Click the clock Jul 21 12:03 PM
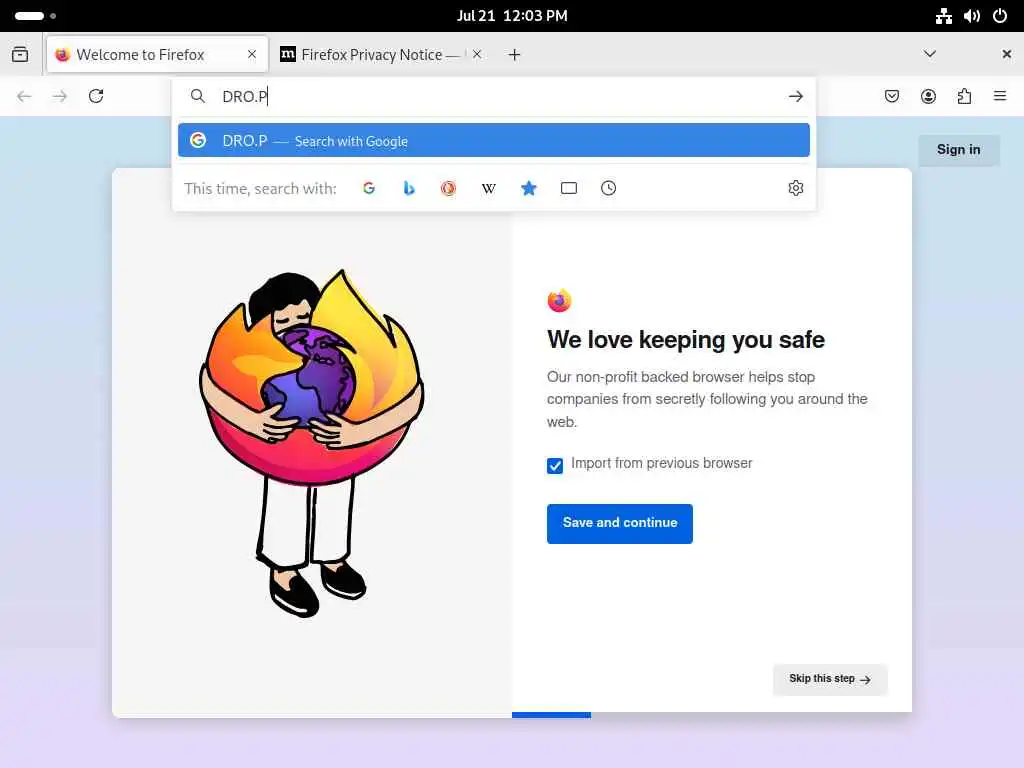1024x768 pixels. pos(512,16)
